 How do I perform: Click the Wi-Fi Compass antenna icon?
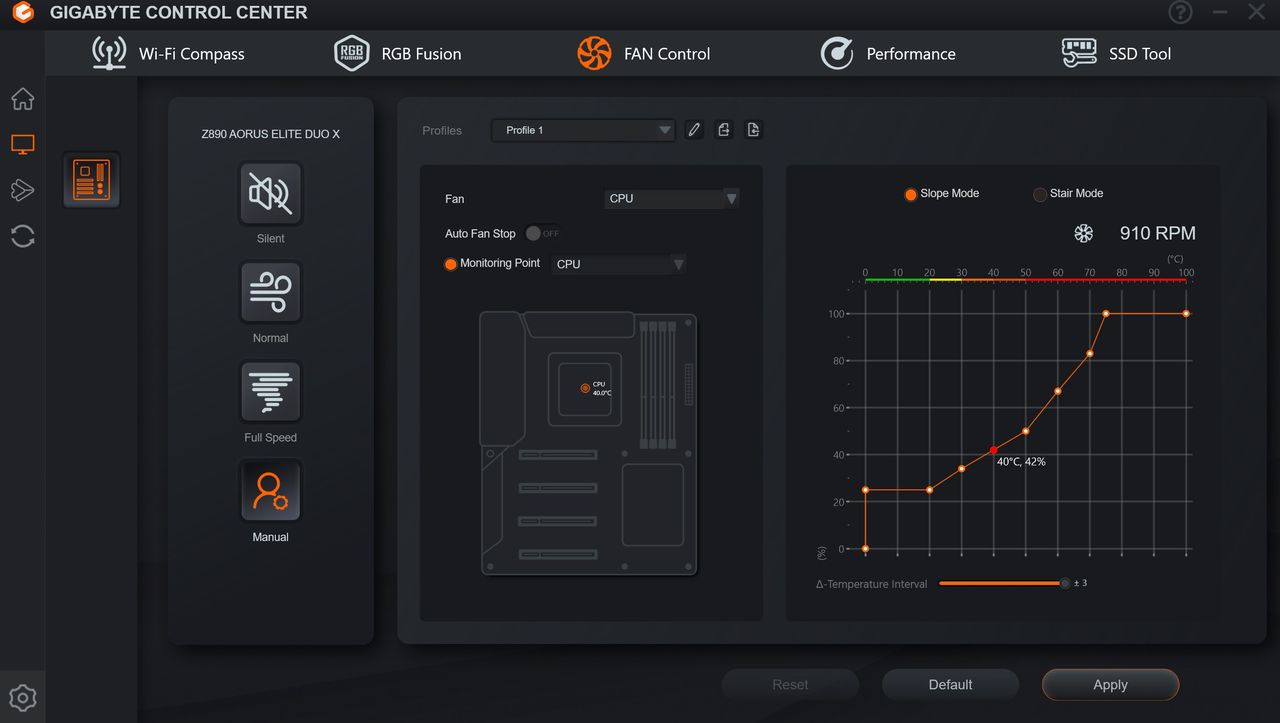(x=109, y=53)
